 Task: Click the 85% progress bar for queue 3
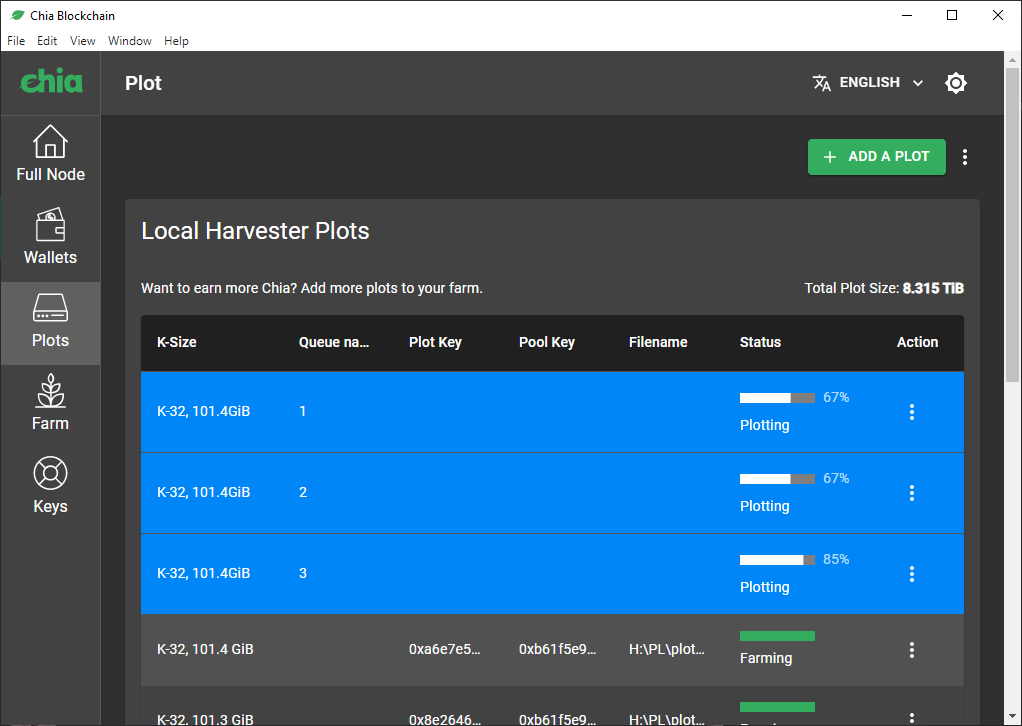777,560
